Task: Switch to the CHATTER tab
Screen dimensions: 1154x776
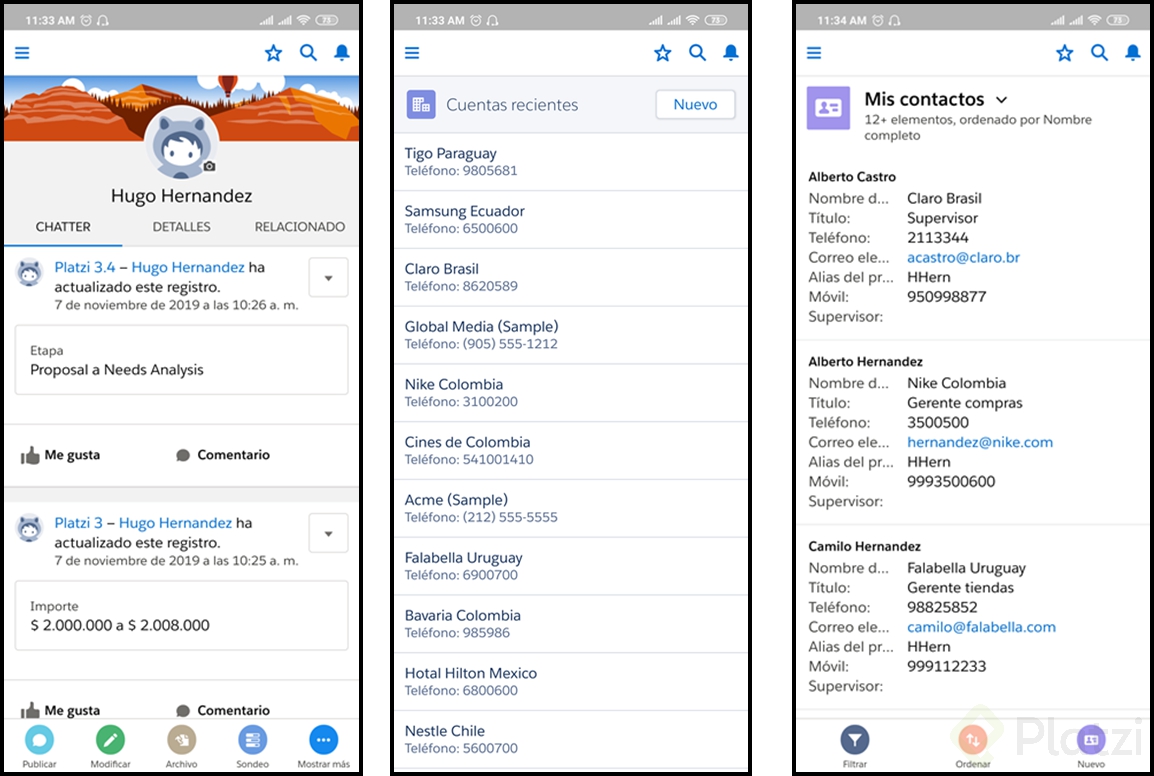Action: [x=63, y=227]
